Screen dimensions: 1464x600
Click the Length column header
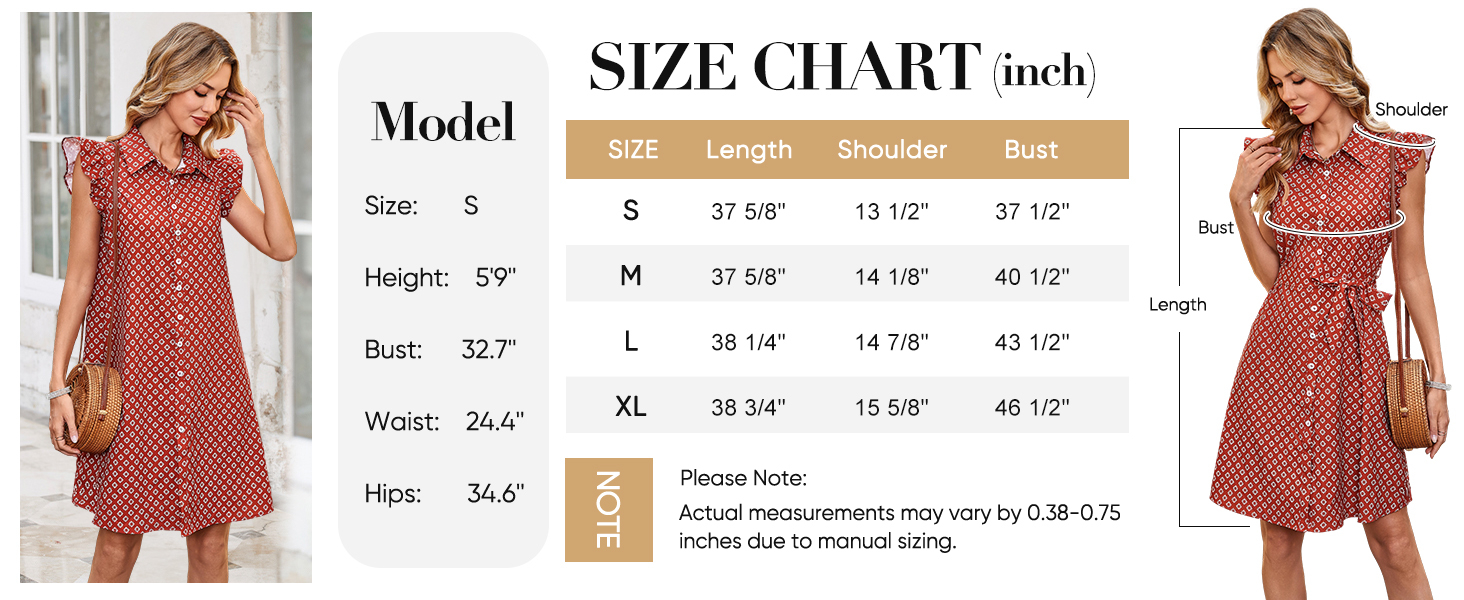click(749, 150)
